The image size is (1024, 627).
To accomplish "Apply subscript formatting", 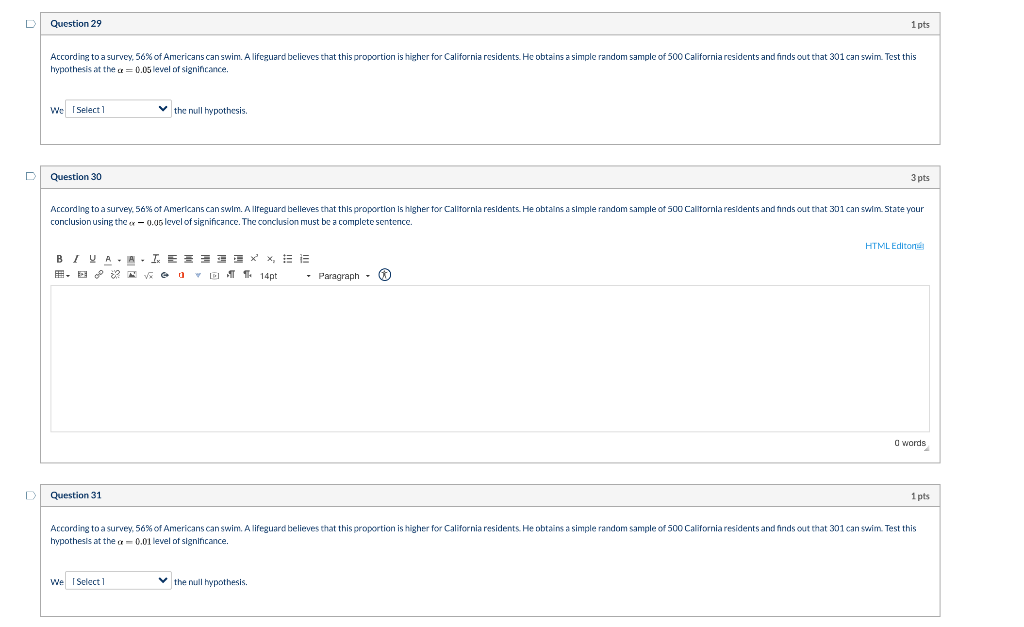I will 270,259.
